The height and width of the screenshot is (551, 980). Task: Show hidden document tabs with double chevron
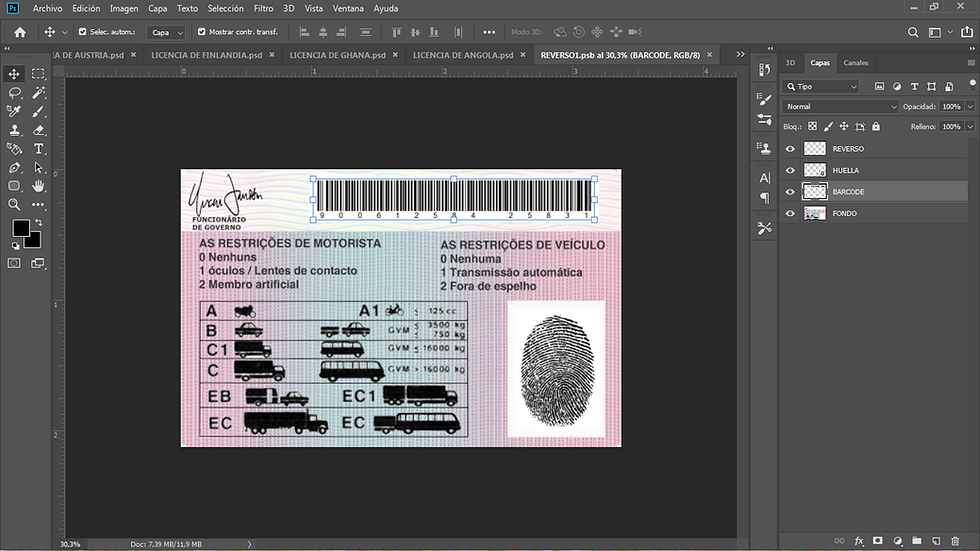741,54
